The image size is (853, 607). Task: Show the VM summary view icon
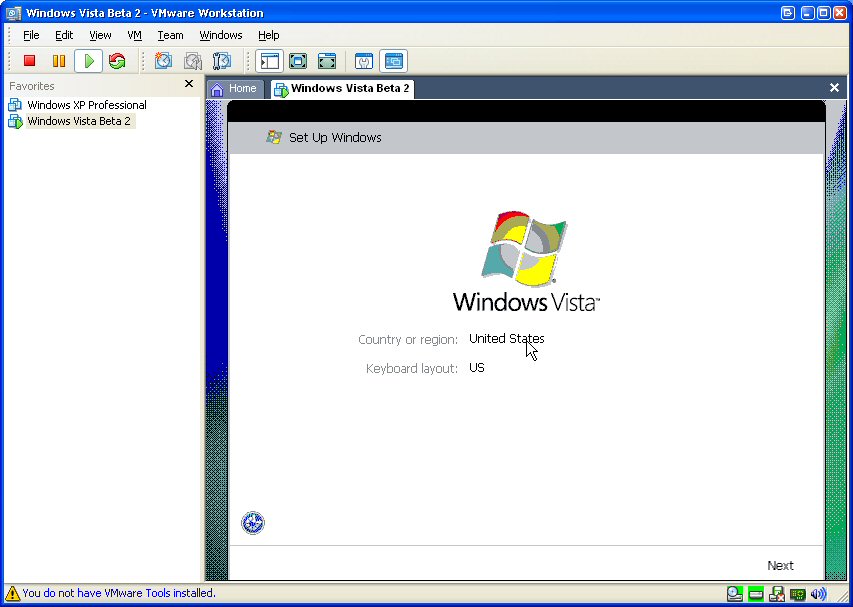click(x=364, y=61)
